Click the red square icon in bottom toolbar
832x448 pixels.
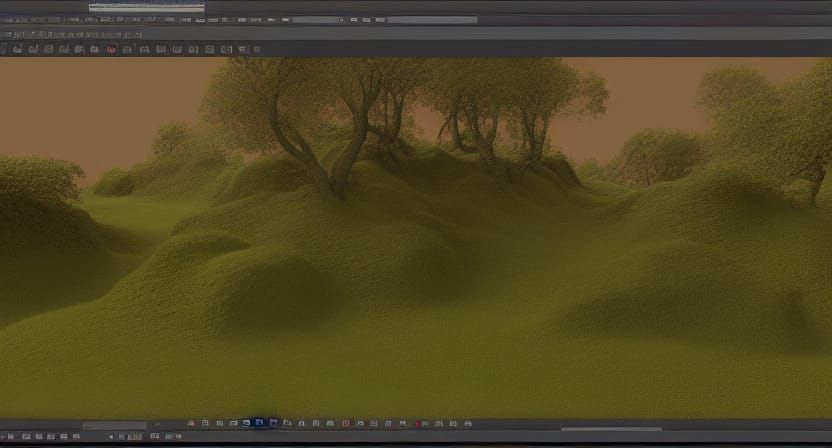pyautogui.click(x=345, y=424)
